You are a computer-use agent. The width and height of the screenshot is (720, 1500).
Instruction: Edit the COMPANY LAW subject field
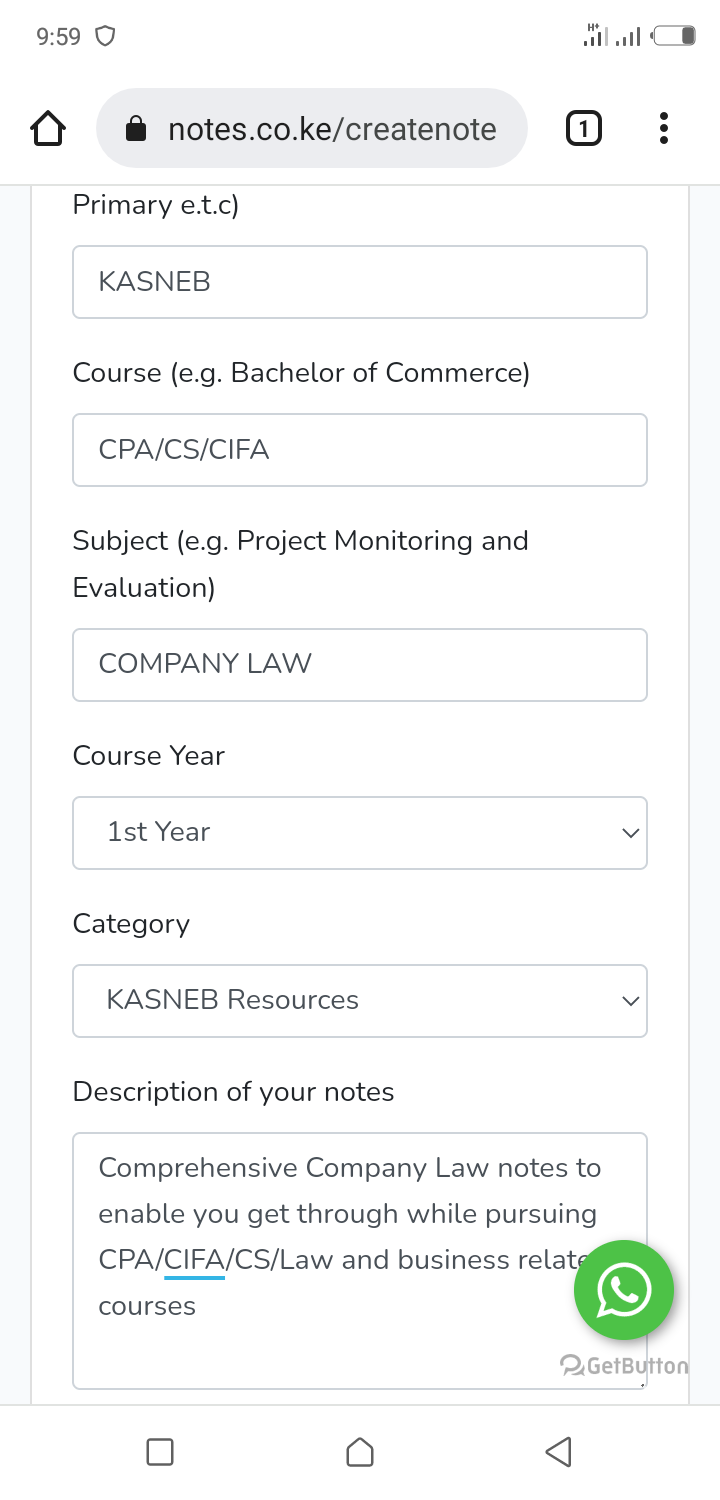coord(359,664)
